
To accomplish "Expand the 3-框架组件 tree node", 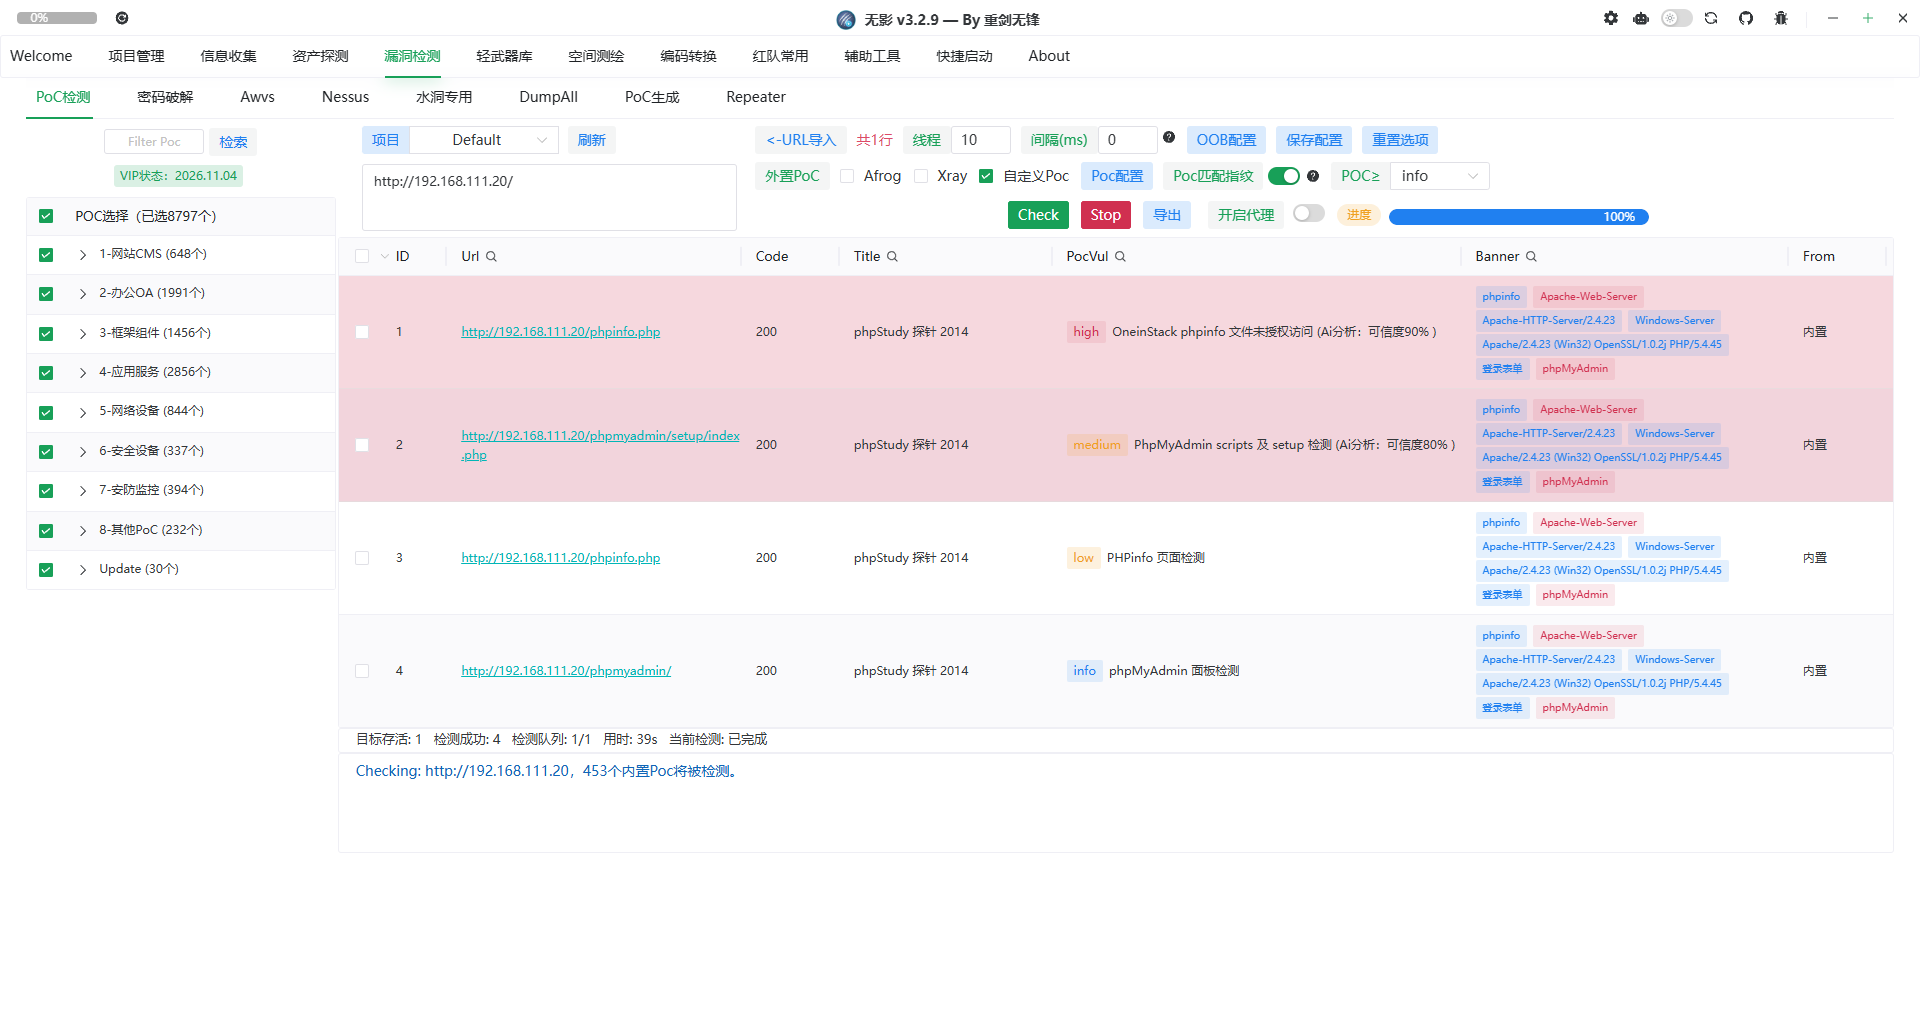I will tap(83, 334).
